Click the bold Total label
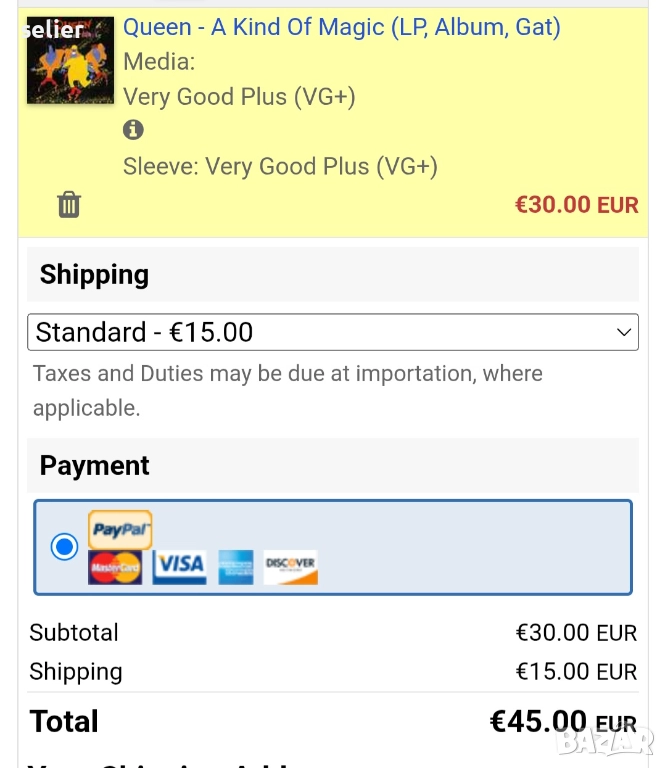666x768 pixels. (x=64, y=722)
